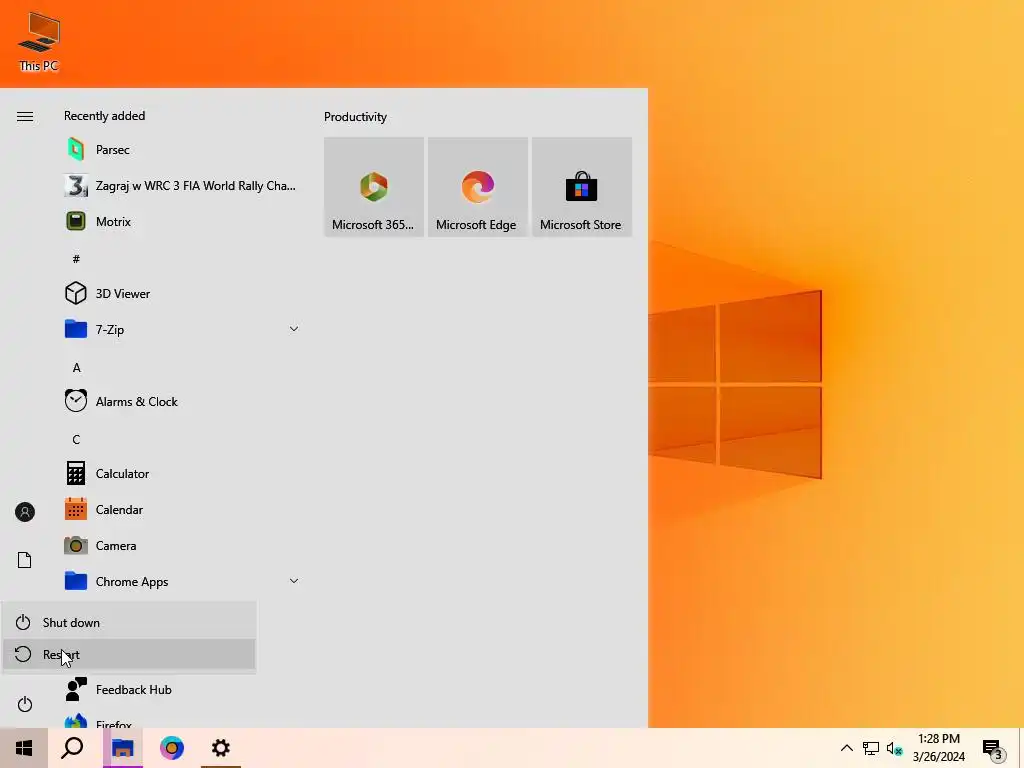Click the Productivity group title
1024x768 pixels.
coord(355,117)
